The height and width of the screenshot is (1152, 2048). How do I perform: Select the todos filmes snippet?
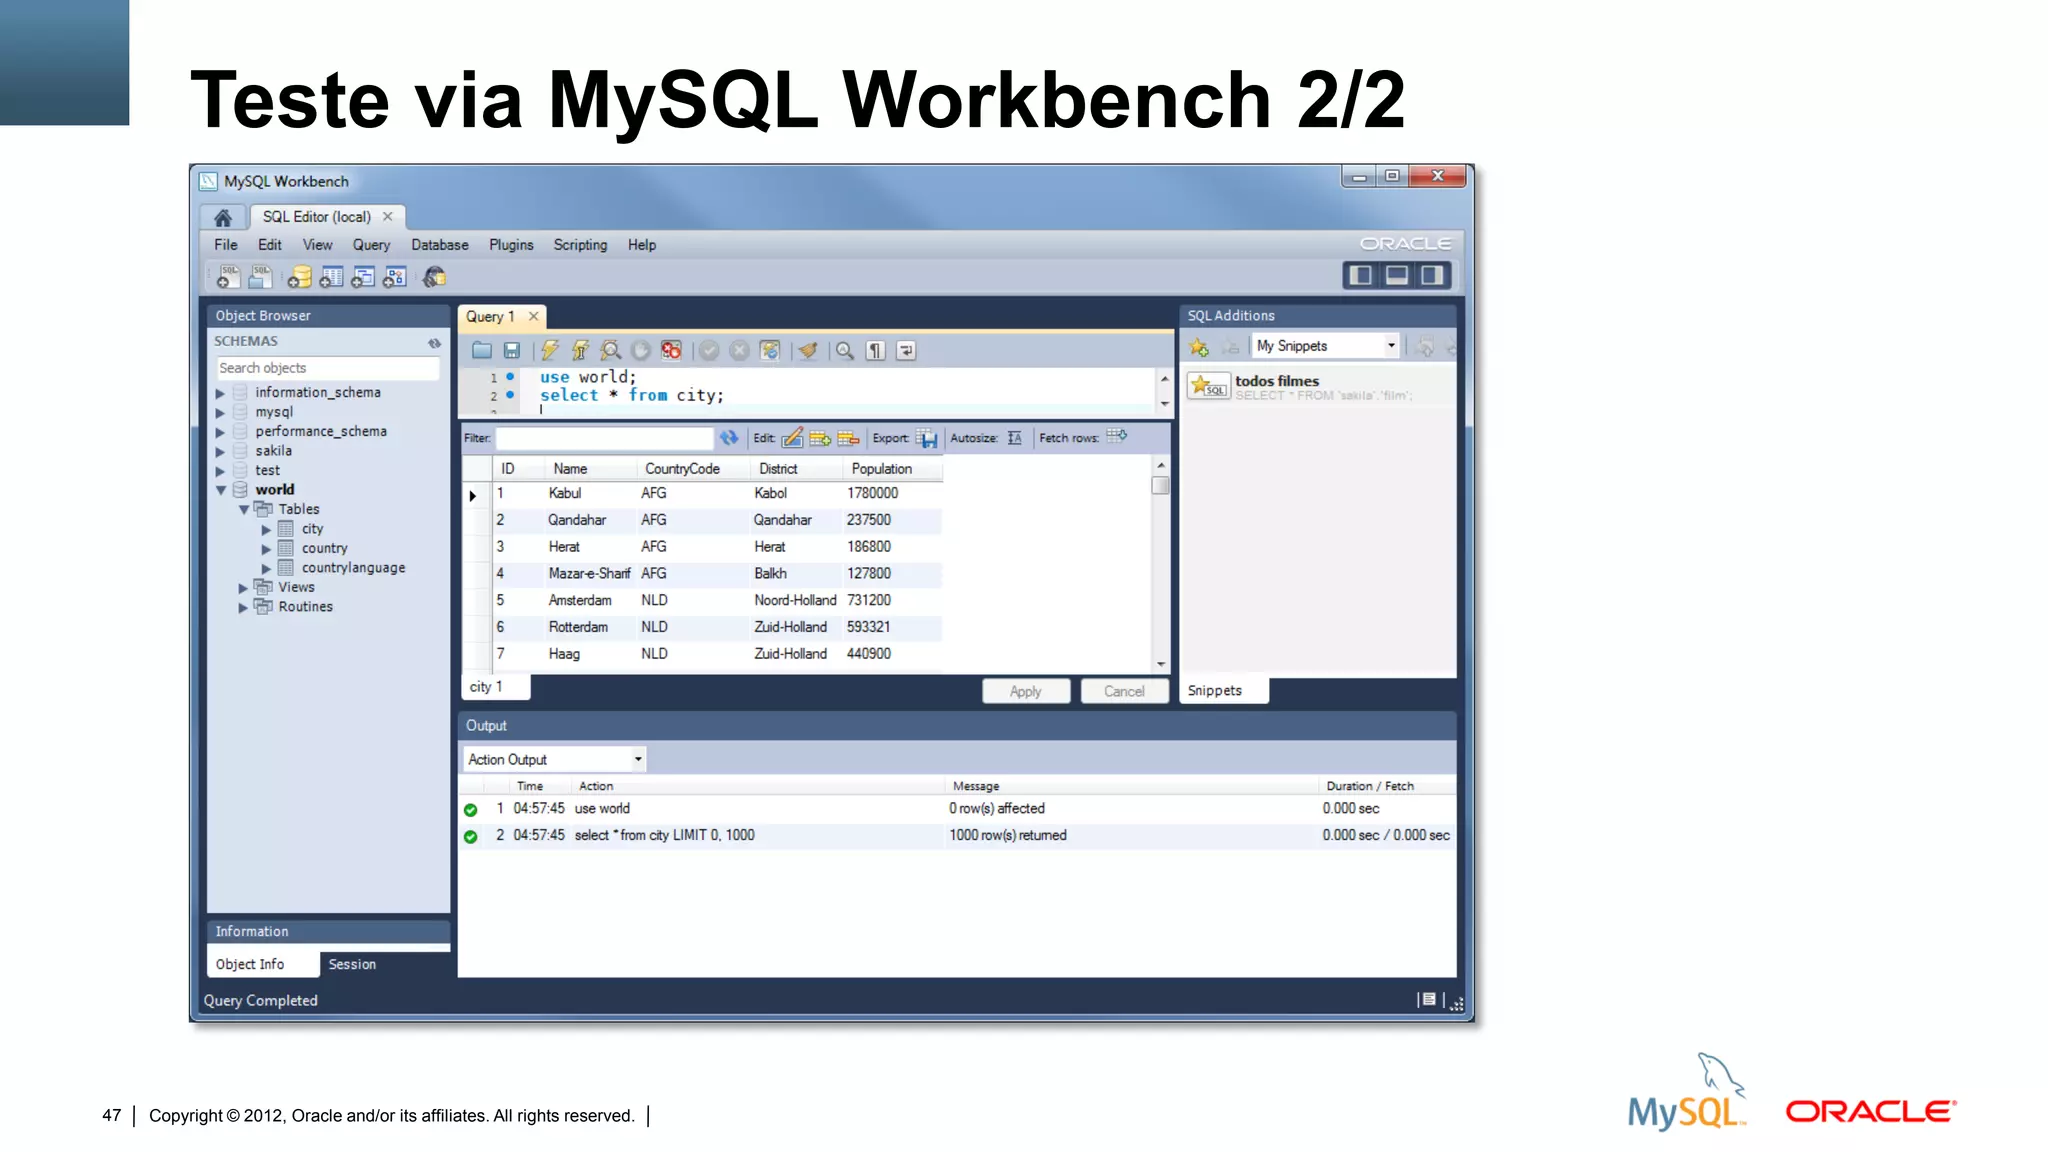[x=1319, y=387]
